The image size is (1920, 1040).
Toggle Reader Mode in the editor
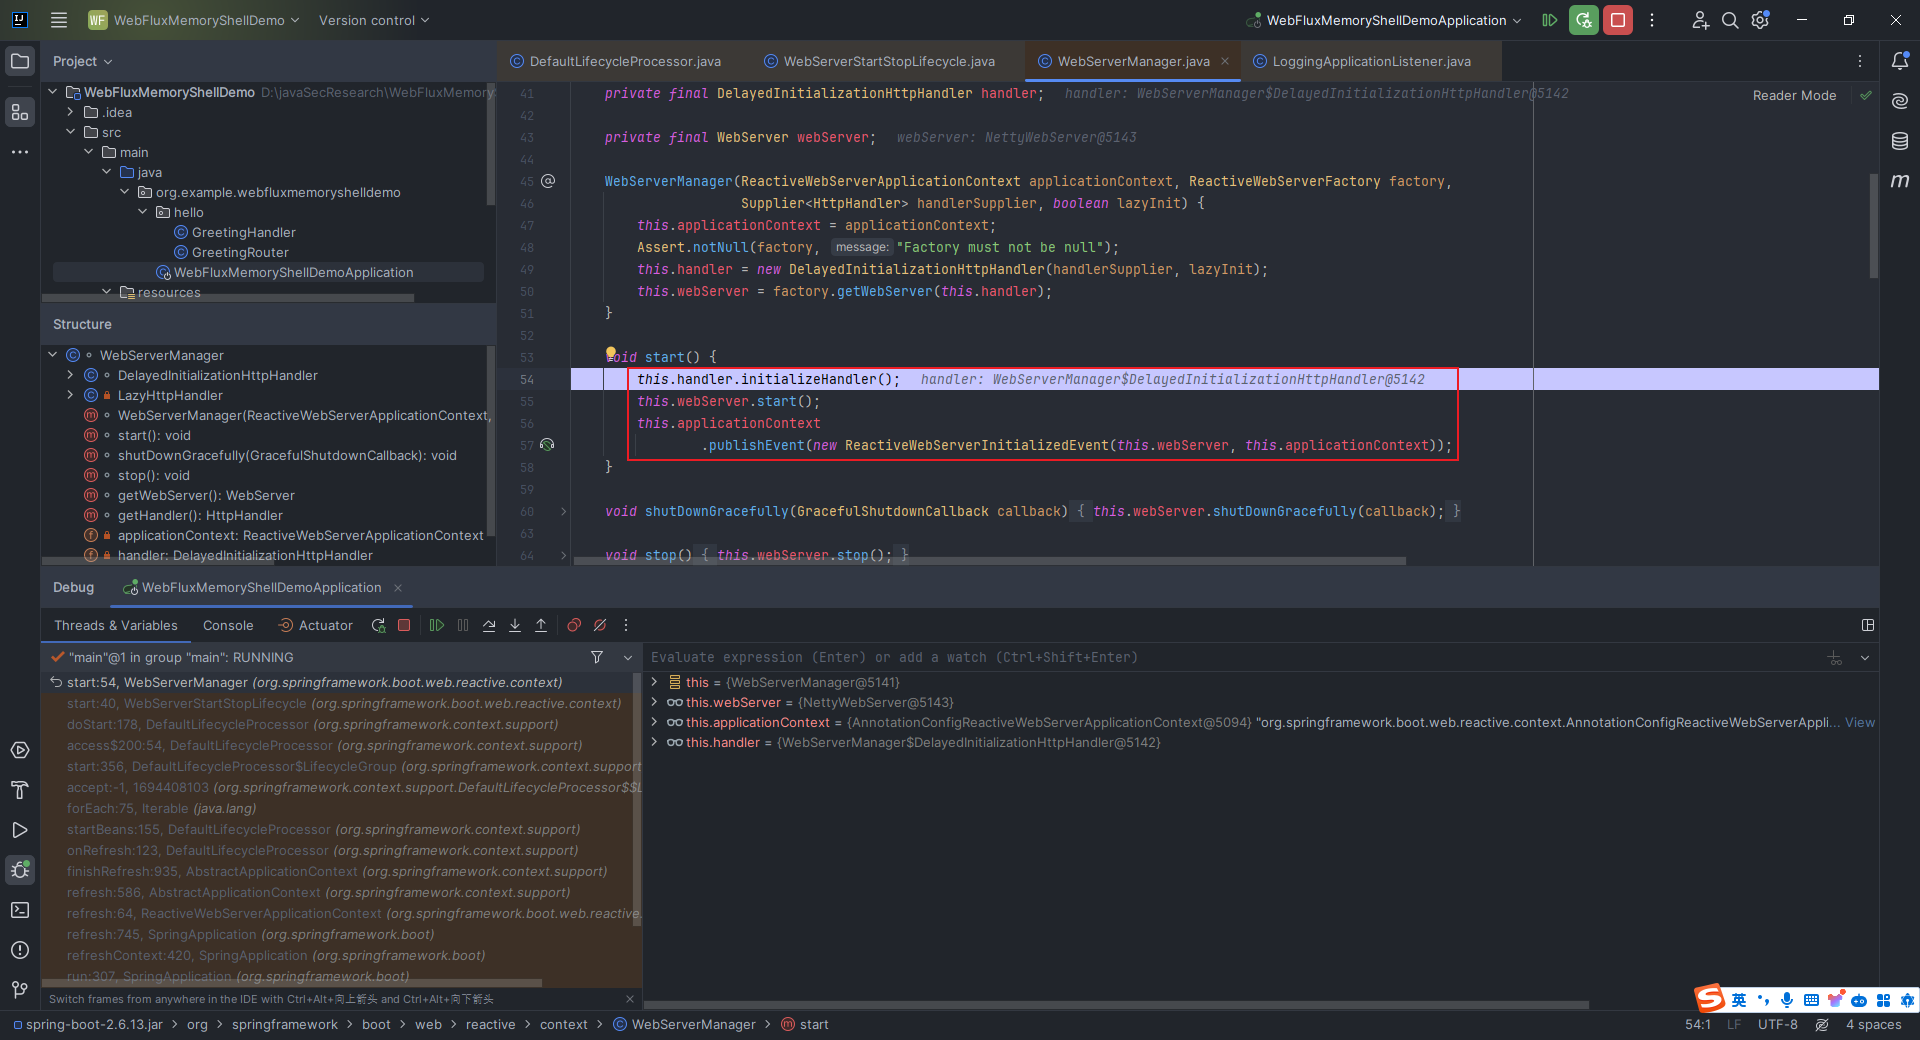(1794, 95)
